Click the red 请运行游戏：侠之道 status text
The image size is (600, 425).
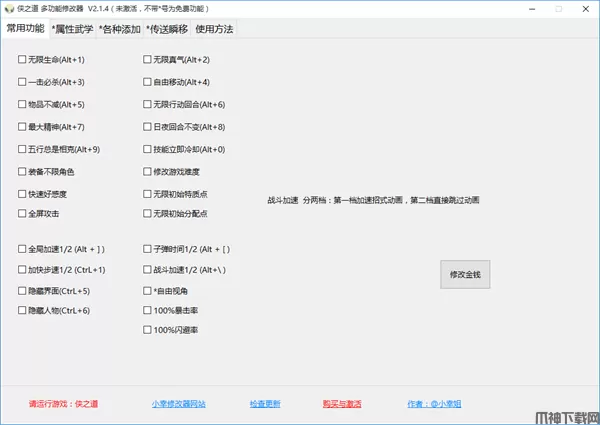coord(64,404)
